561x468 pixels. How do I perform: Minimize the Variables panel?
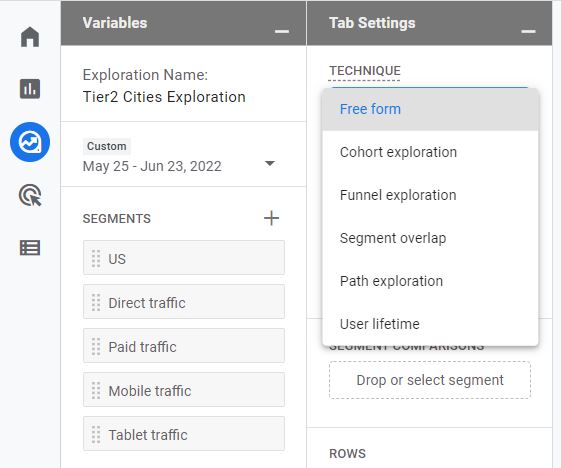coord(282,31)
